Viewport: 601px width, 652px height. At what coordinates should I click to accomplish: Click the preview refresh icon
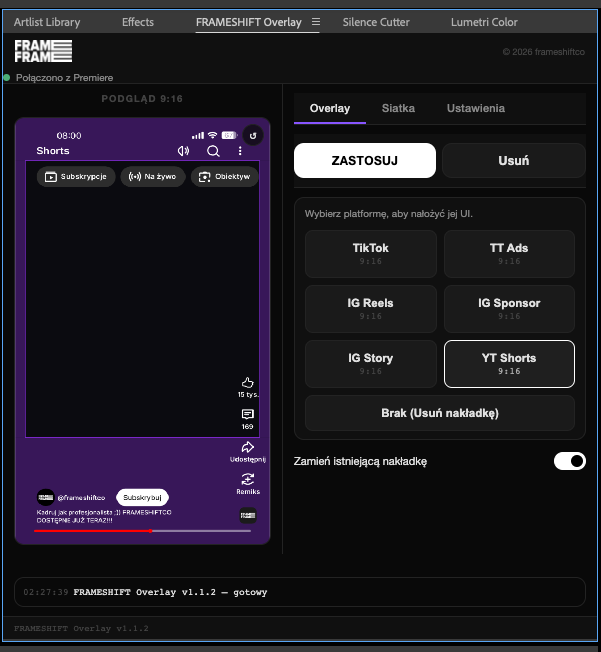tap(253, 135)
